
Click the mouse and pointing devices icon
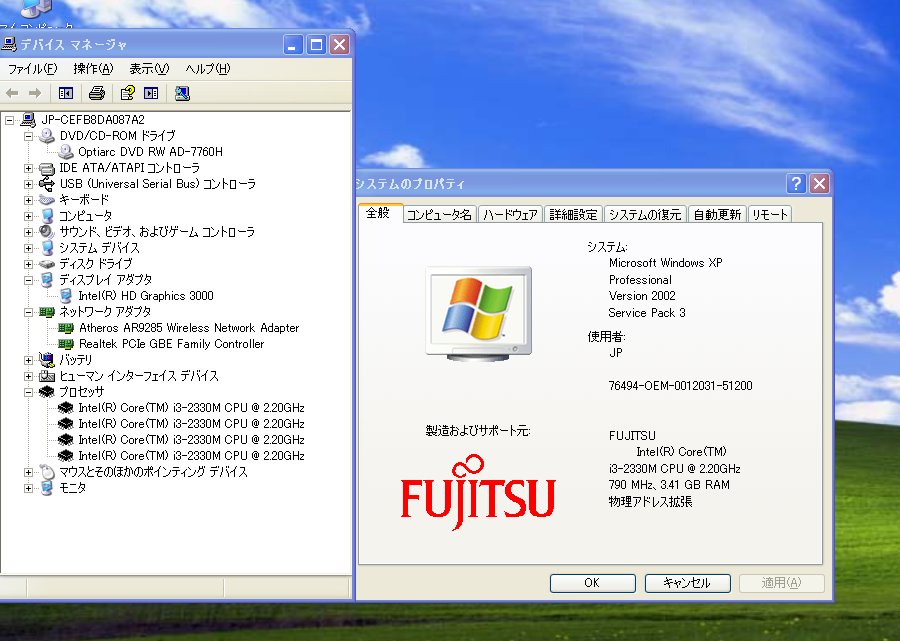point(46,472)
